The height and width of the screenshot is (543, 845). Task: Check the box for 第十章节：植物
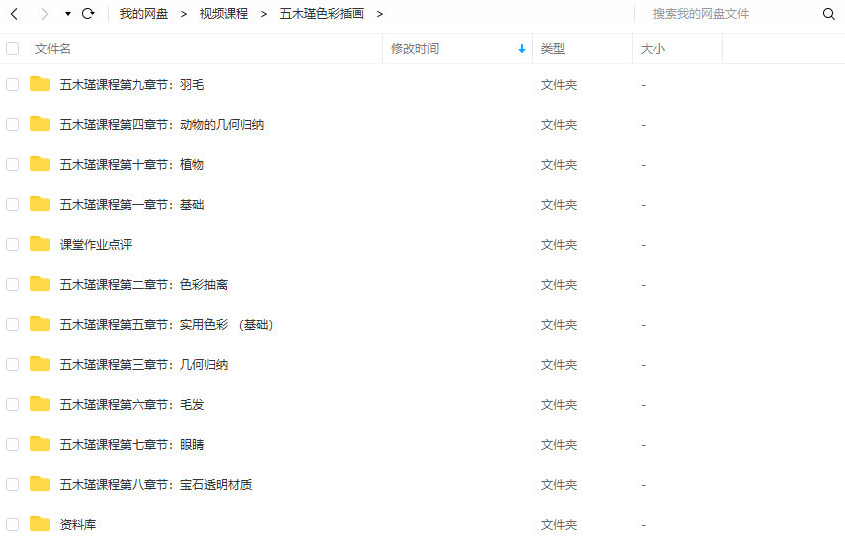point(13,164)
